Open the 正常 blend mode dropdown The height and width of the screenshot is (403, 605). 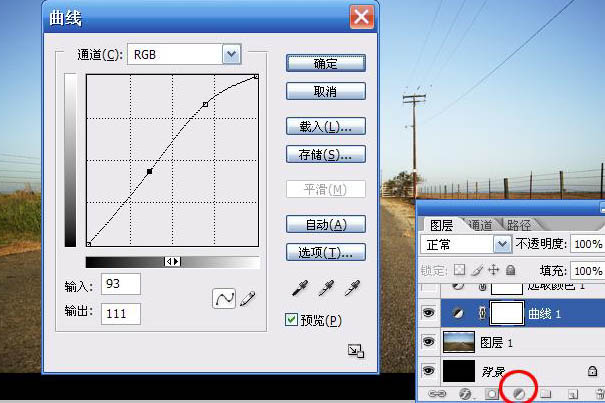tap(503, 244)
